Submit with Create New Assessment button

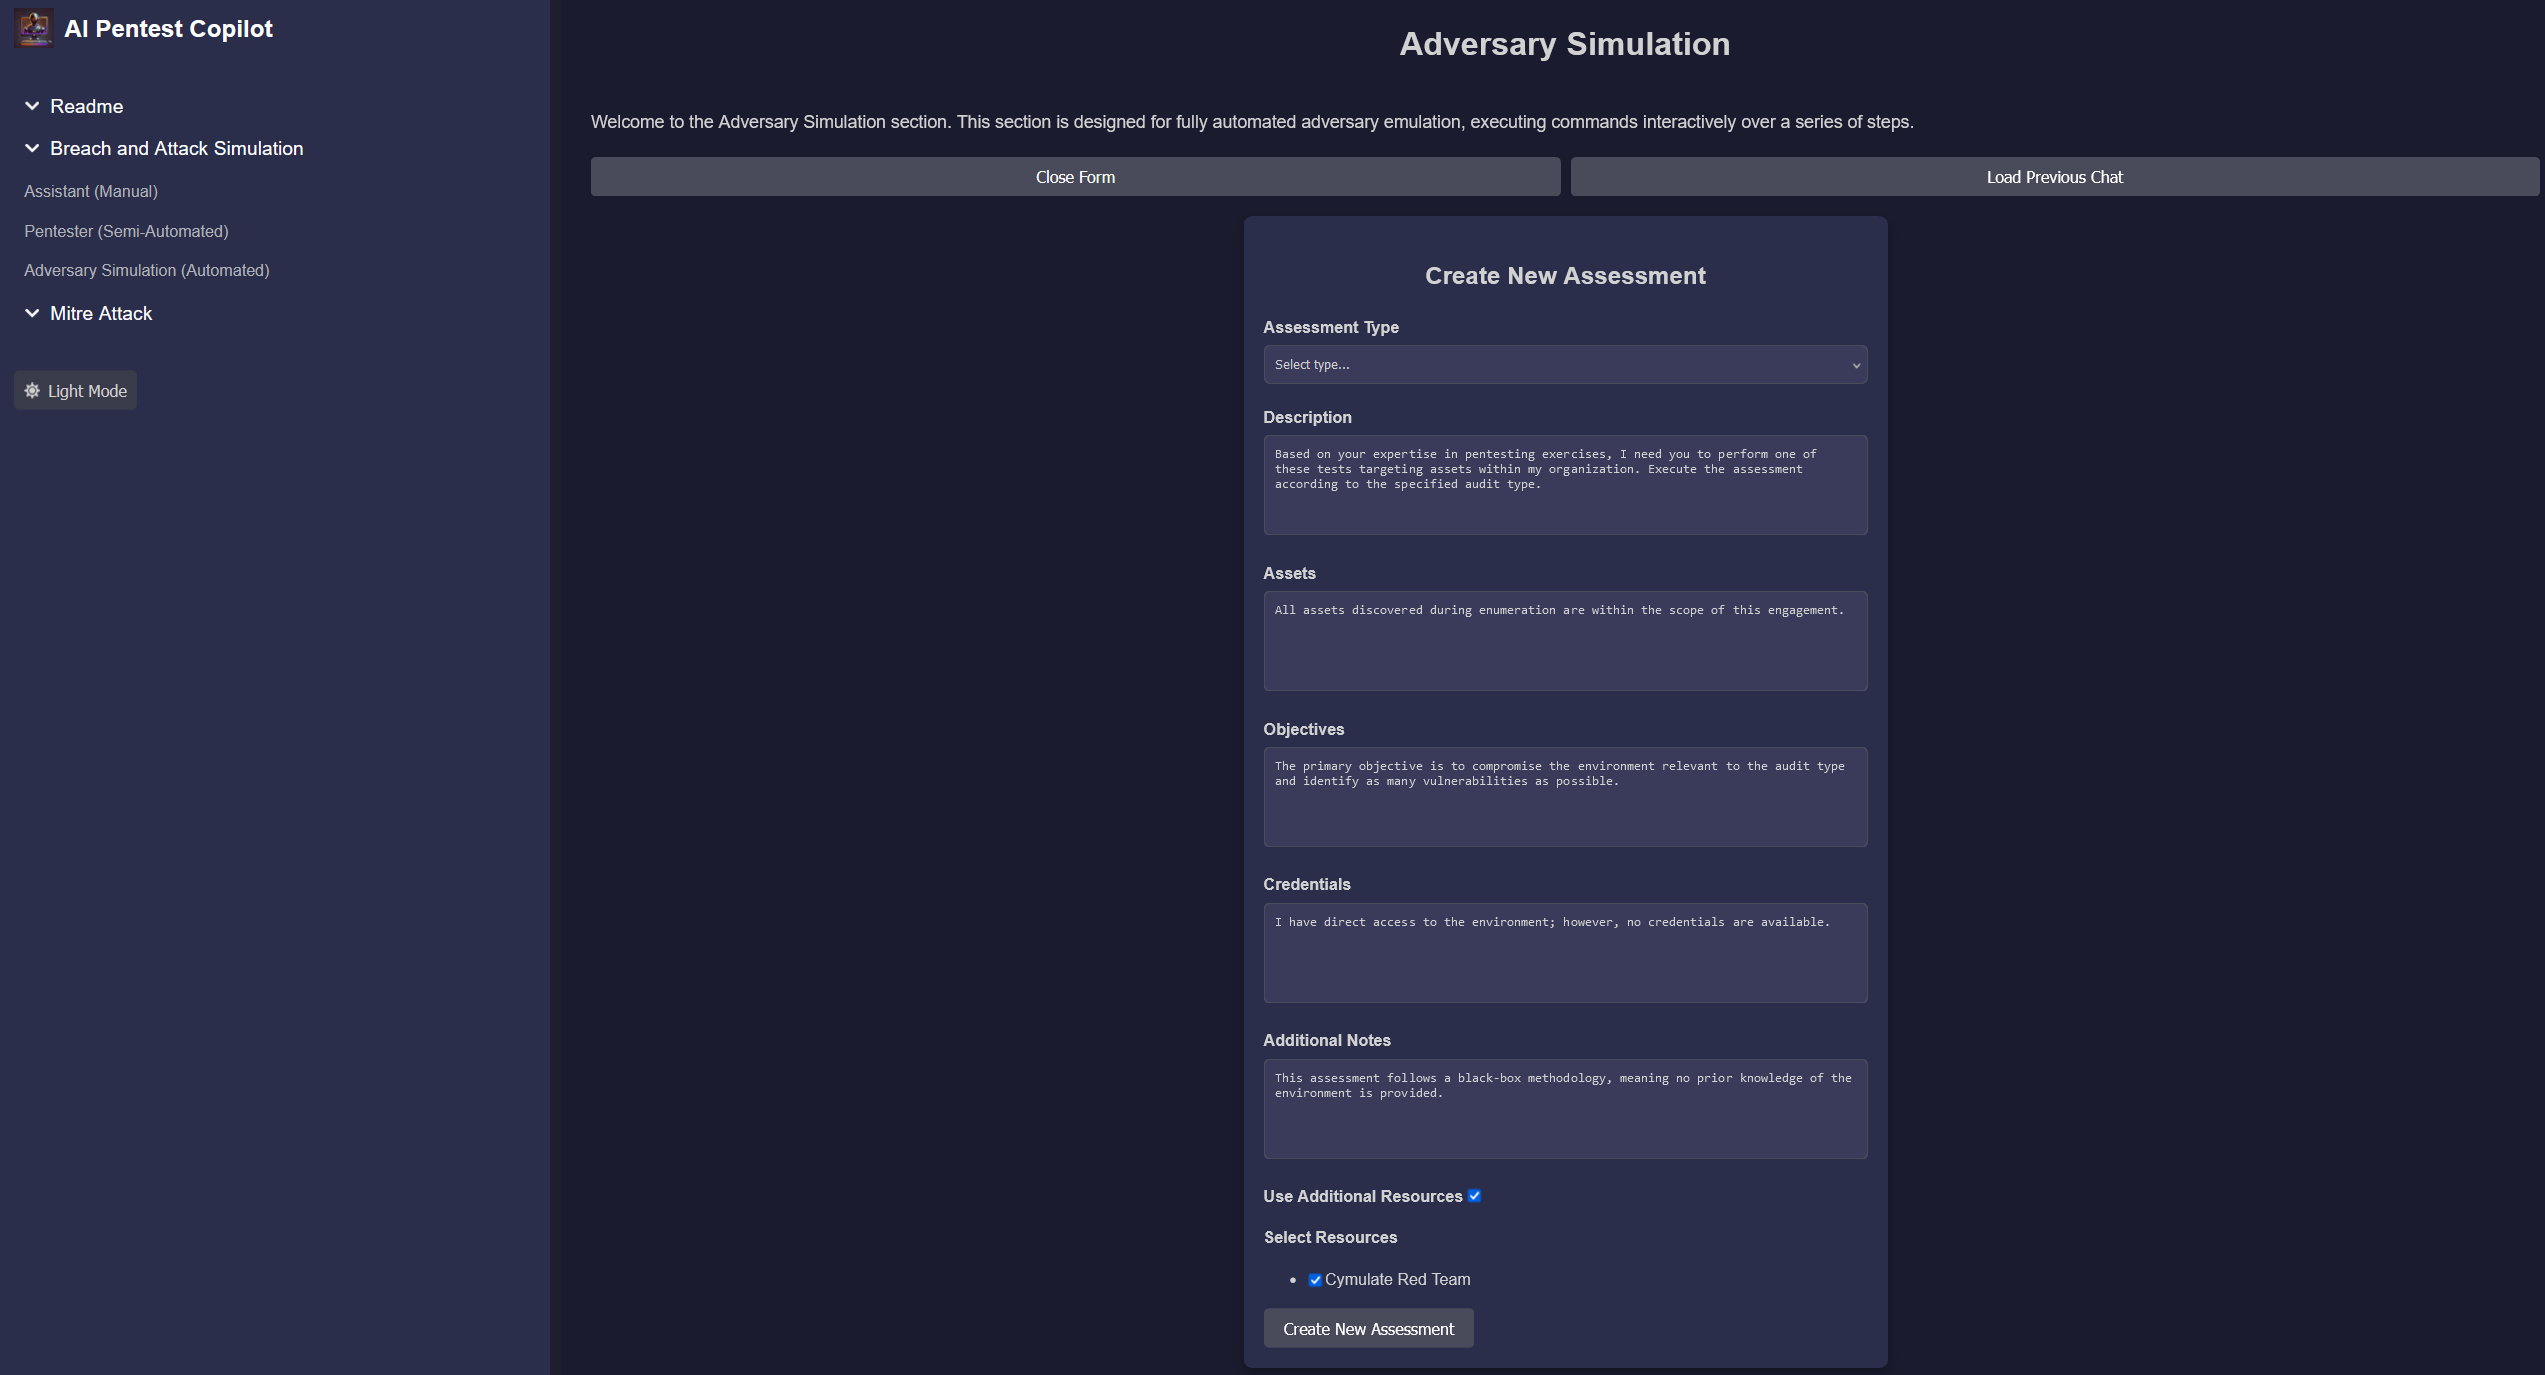(1368, 1329)
